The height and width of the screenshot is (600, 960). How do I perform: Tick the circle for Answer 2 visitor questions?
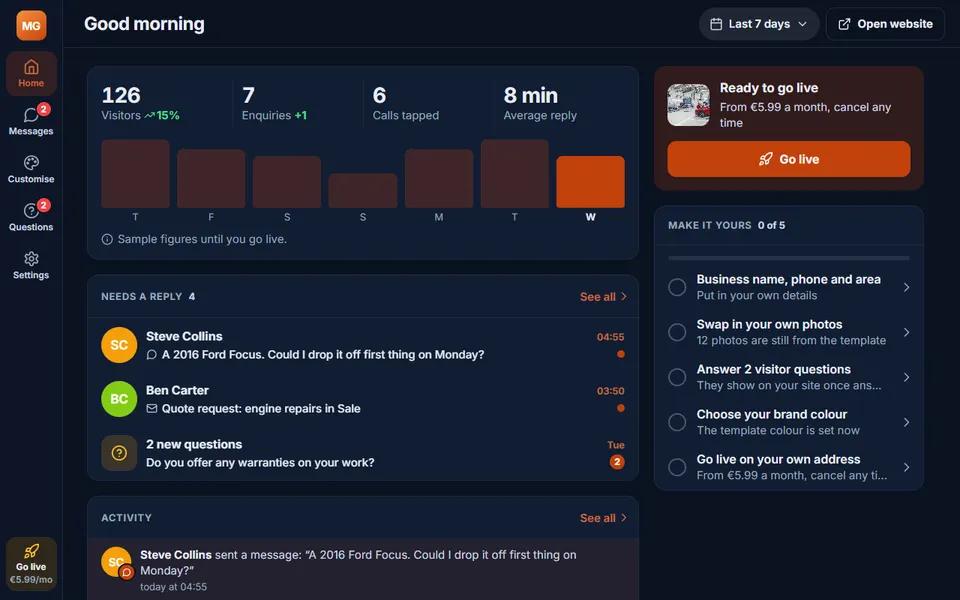point(677,377)
